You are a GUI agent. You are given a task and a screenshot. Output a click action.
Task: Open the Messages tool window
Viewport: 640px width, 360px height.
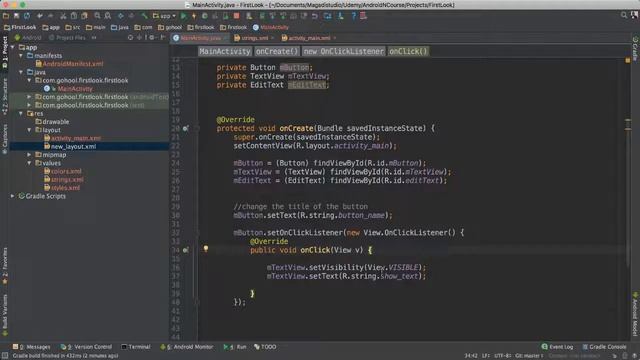(31, 347)
